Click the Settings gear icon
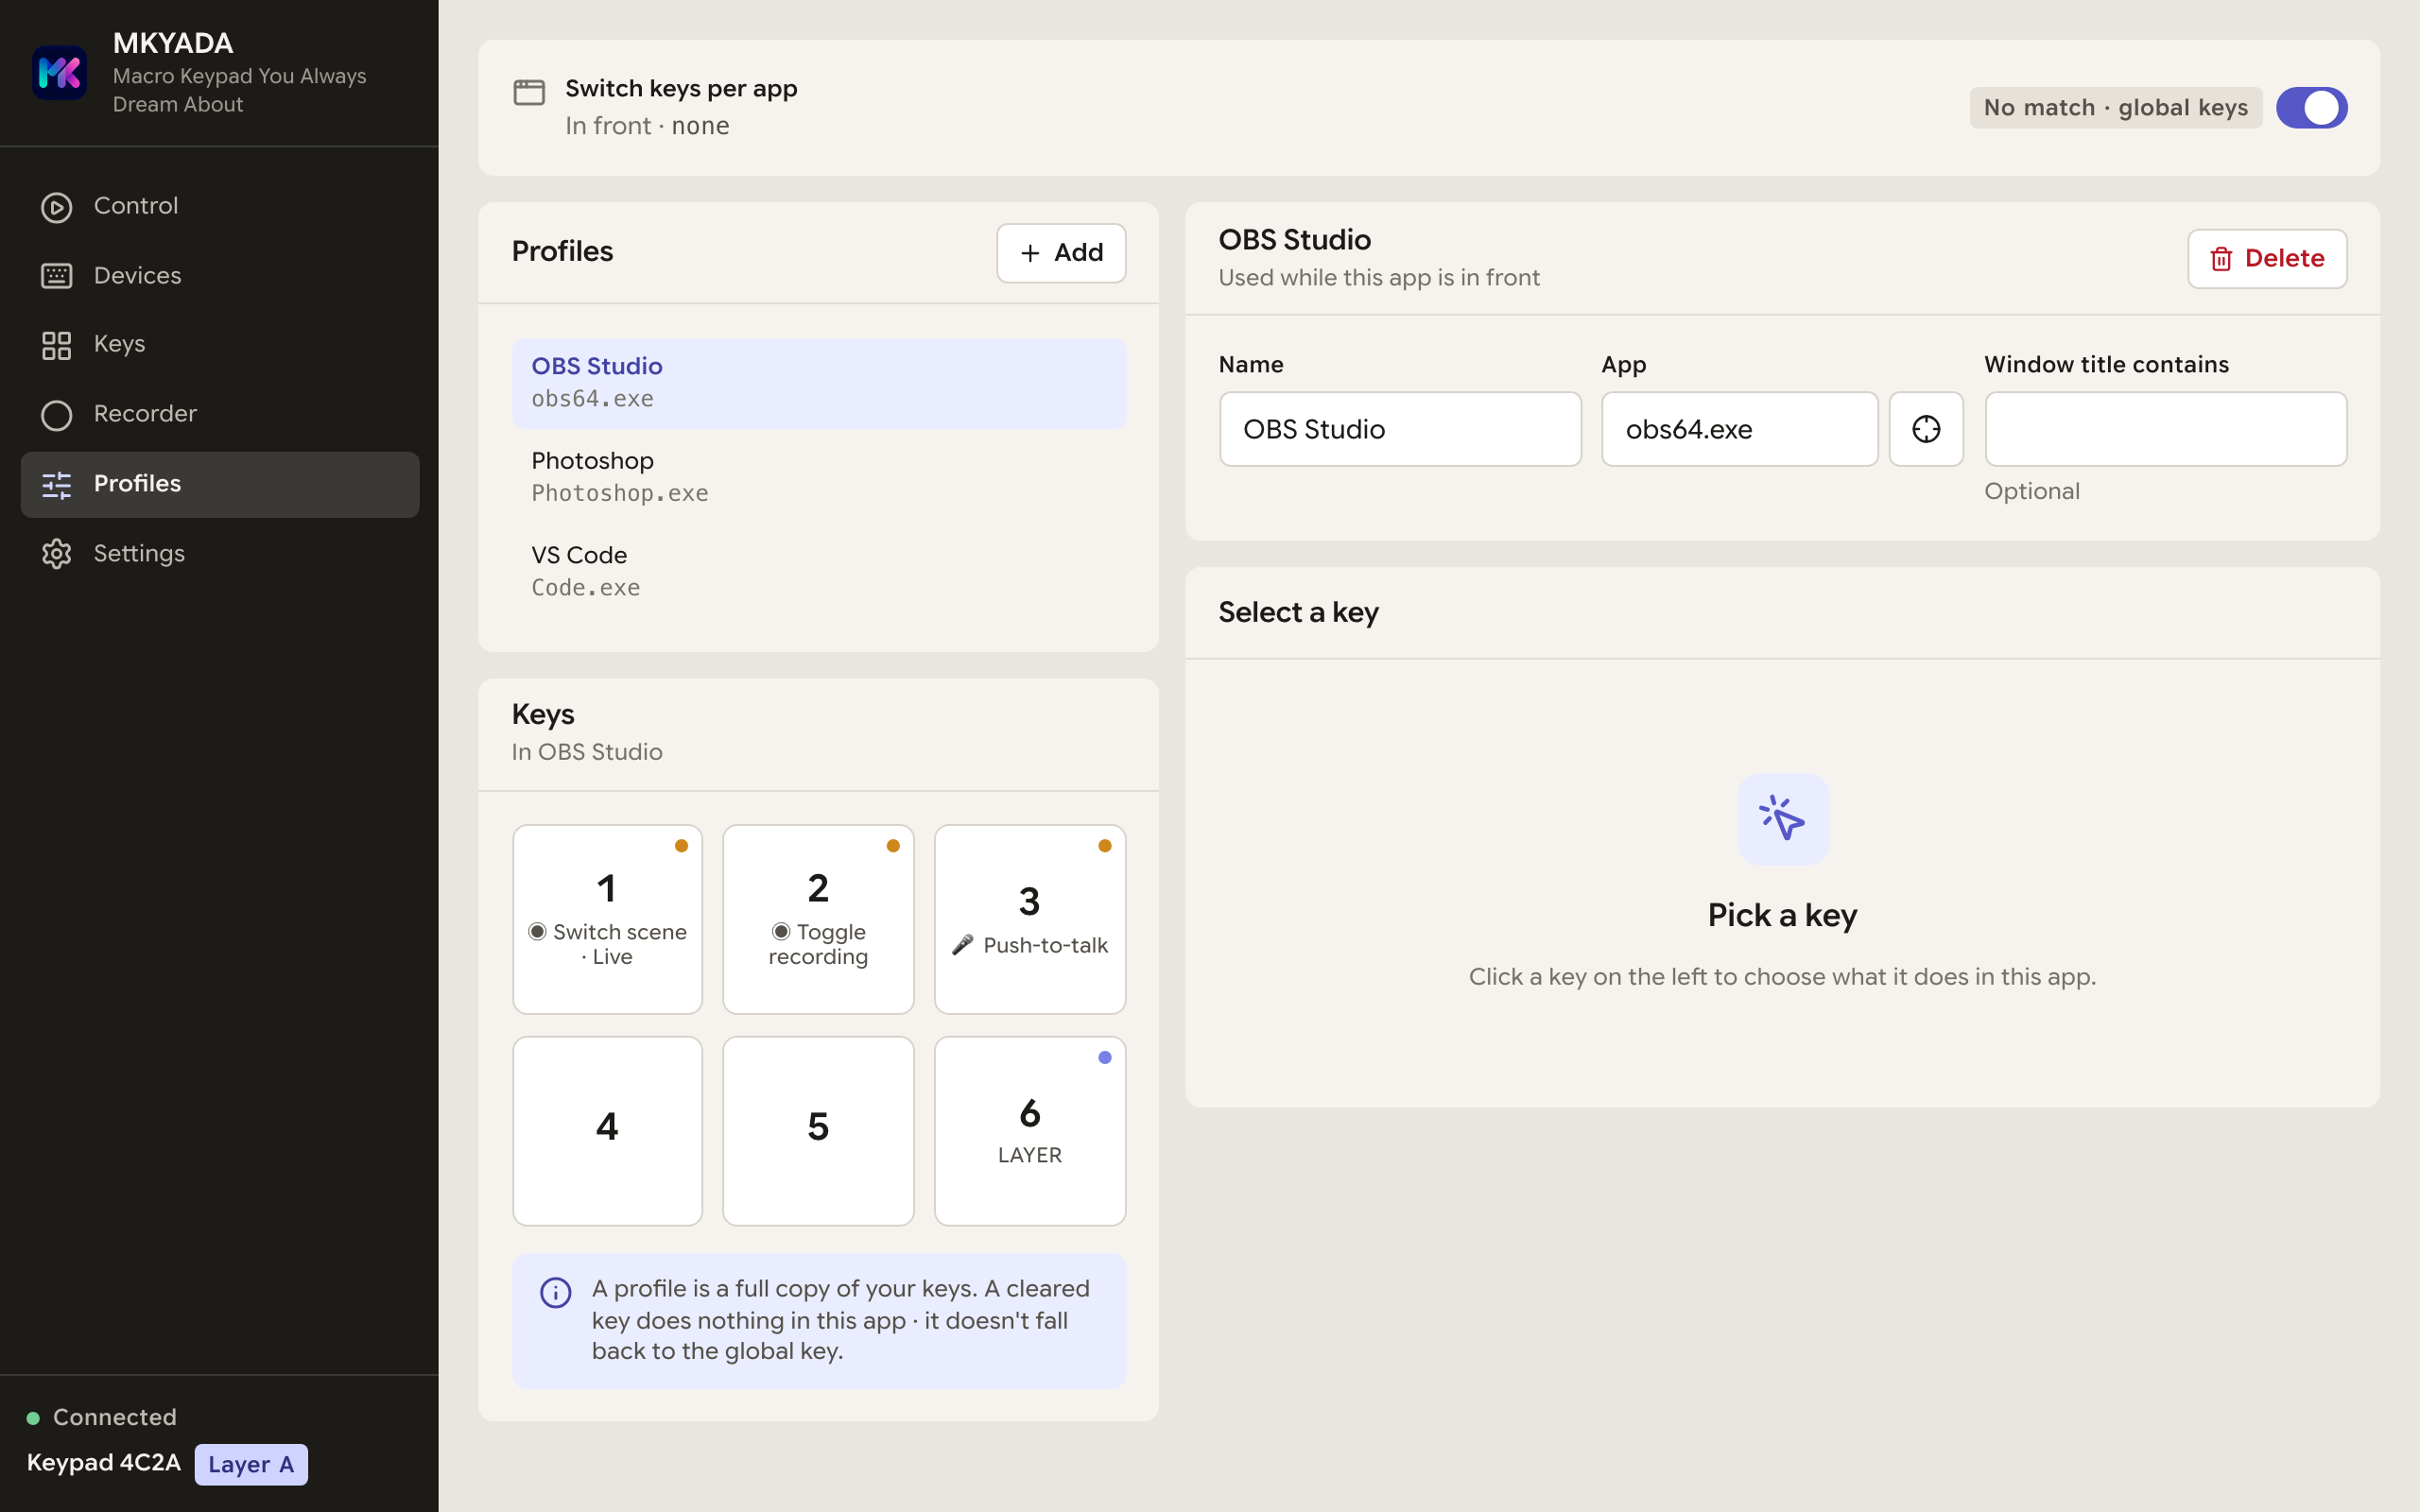Screen dimensions: 2420x1512 click(x=57, y=554)
